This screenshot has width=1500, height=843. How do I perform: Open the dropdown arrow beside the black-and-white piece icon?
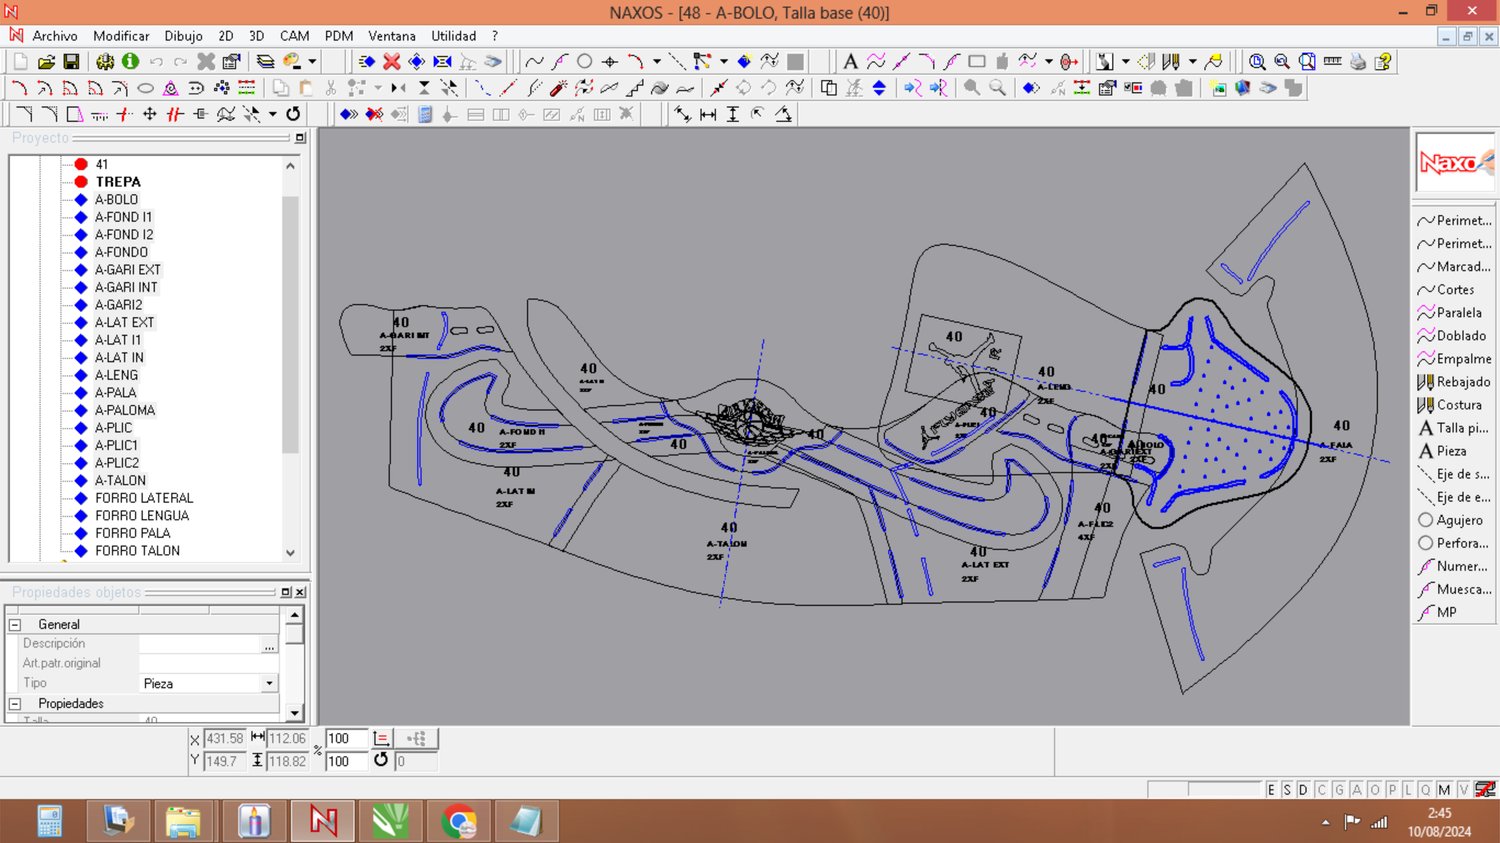(1126, 62)
